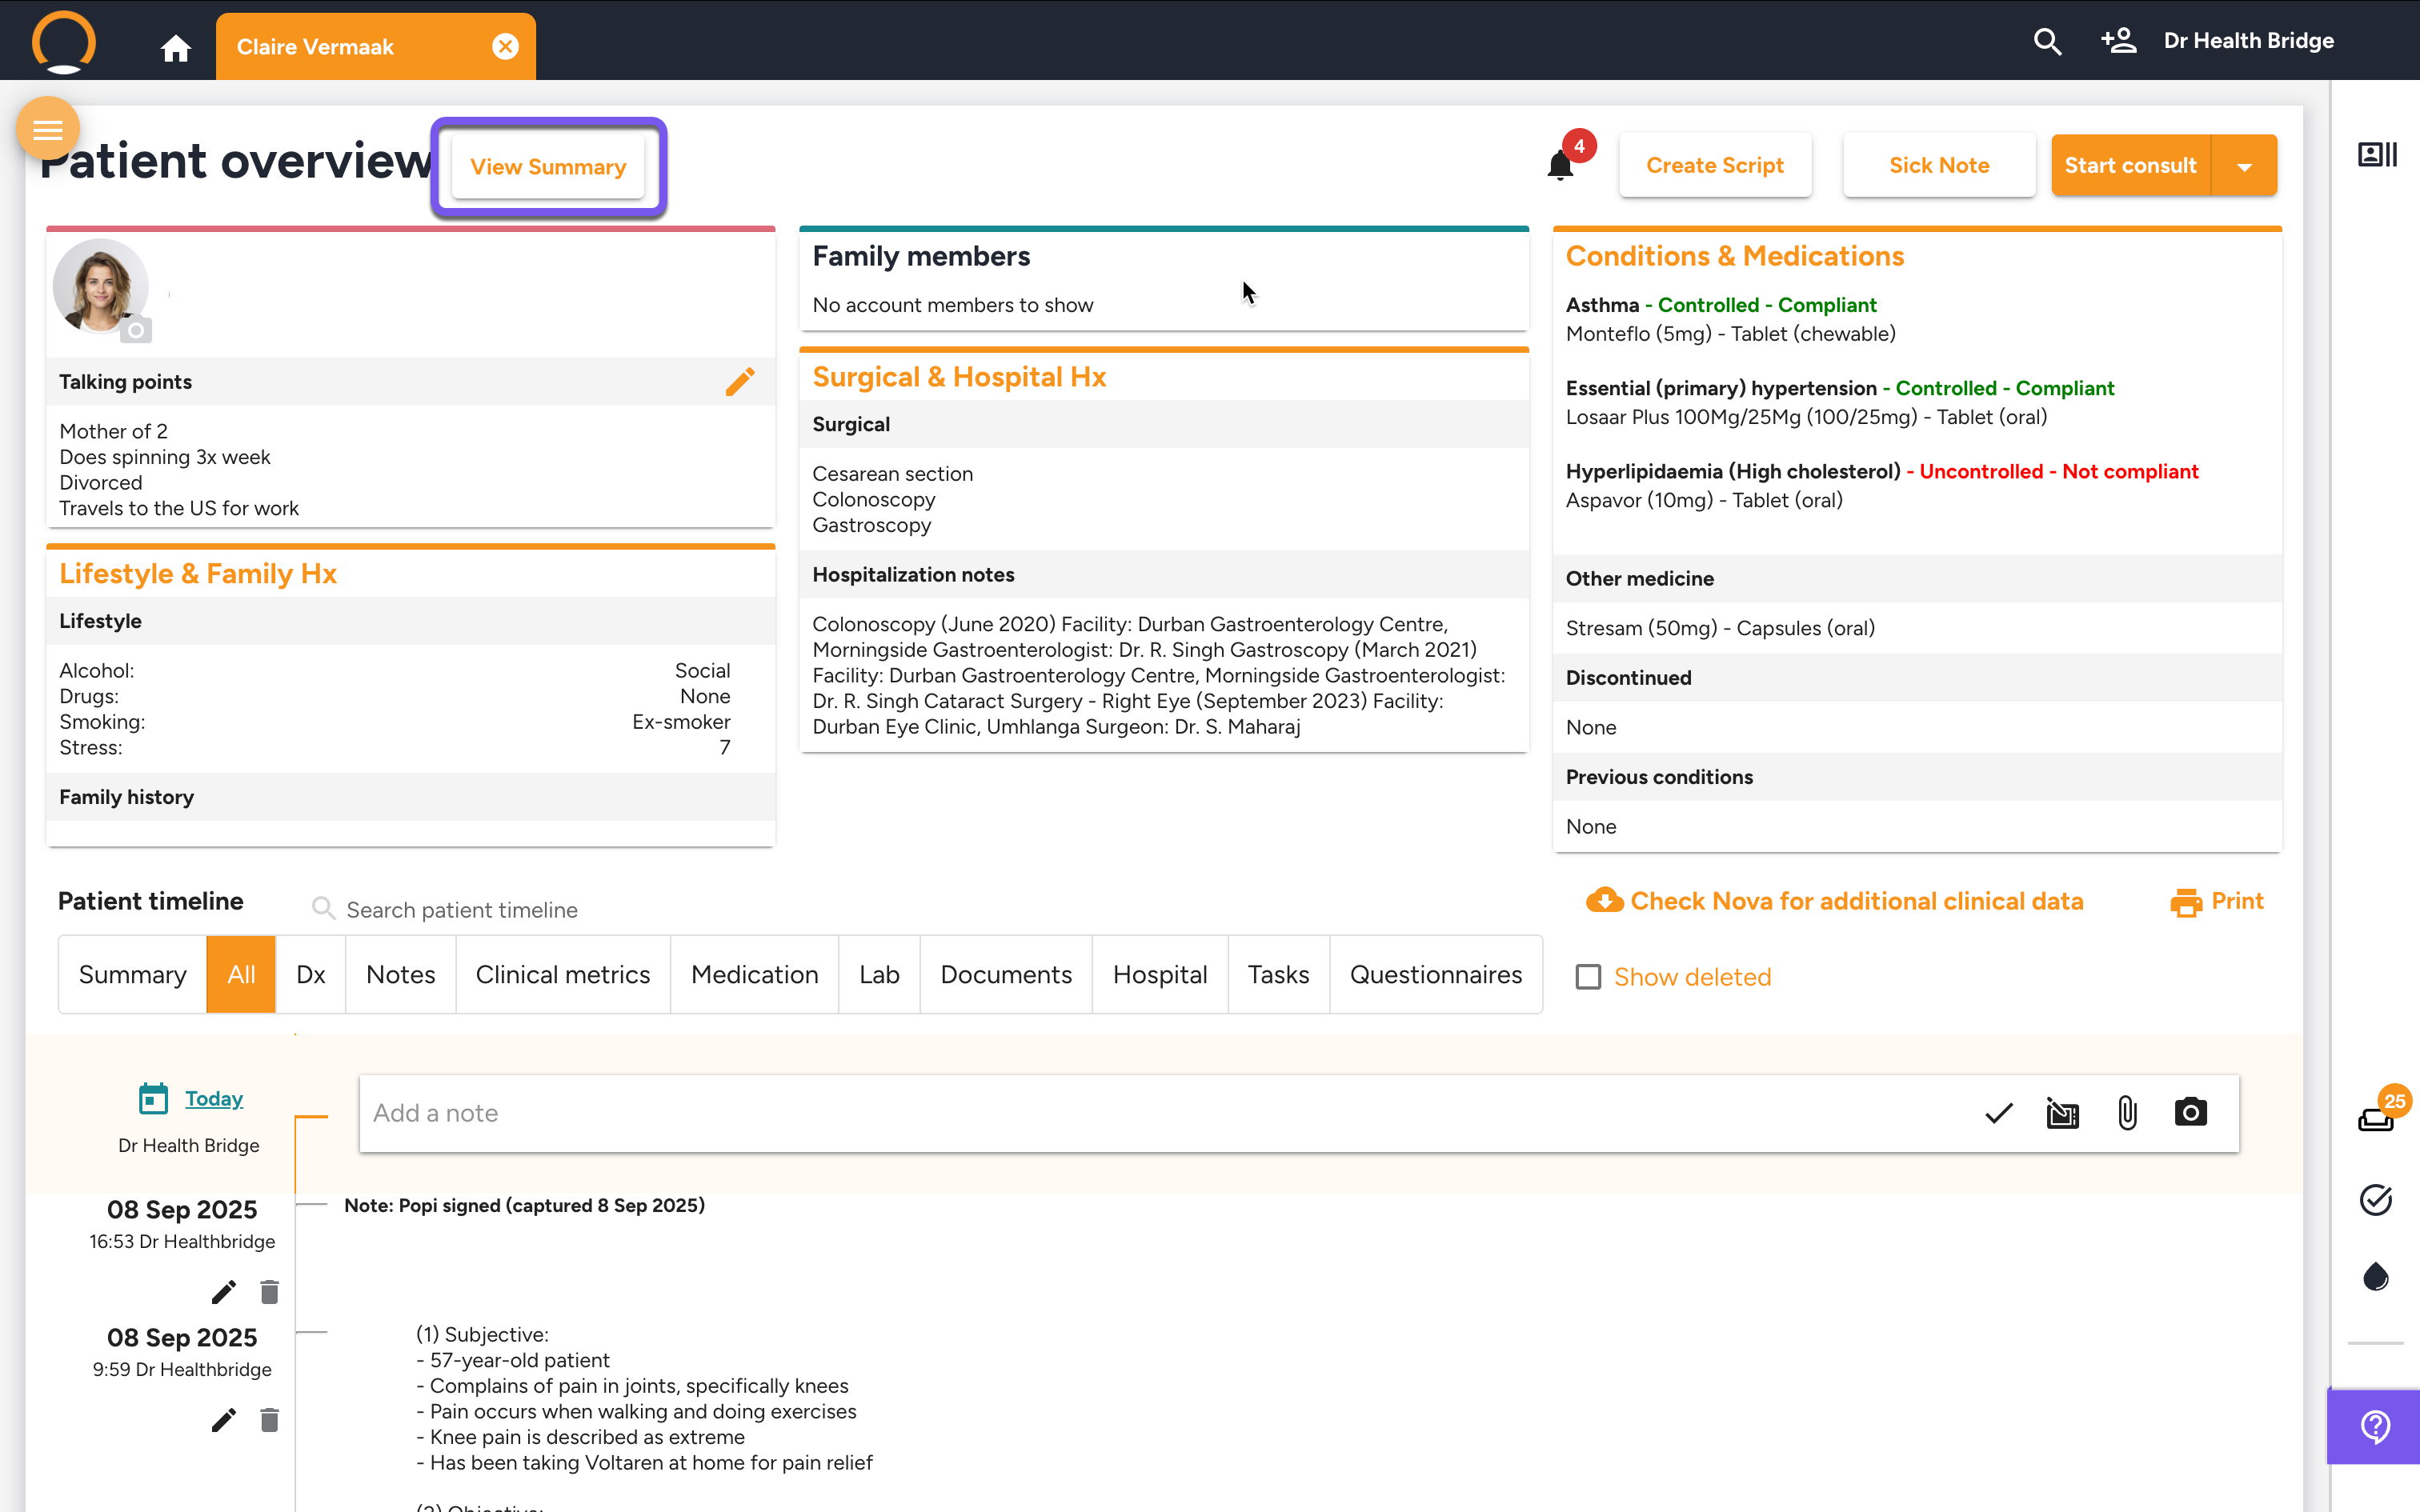Click the Create Script button
Viewport: 2420px width, 1512px height.
1714,165
